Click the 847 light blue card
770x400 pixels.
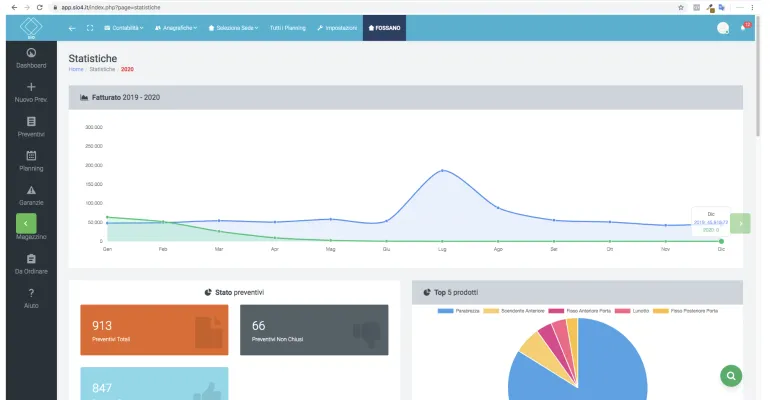click(154, 383)
